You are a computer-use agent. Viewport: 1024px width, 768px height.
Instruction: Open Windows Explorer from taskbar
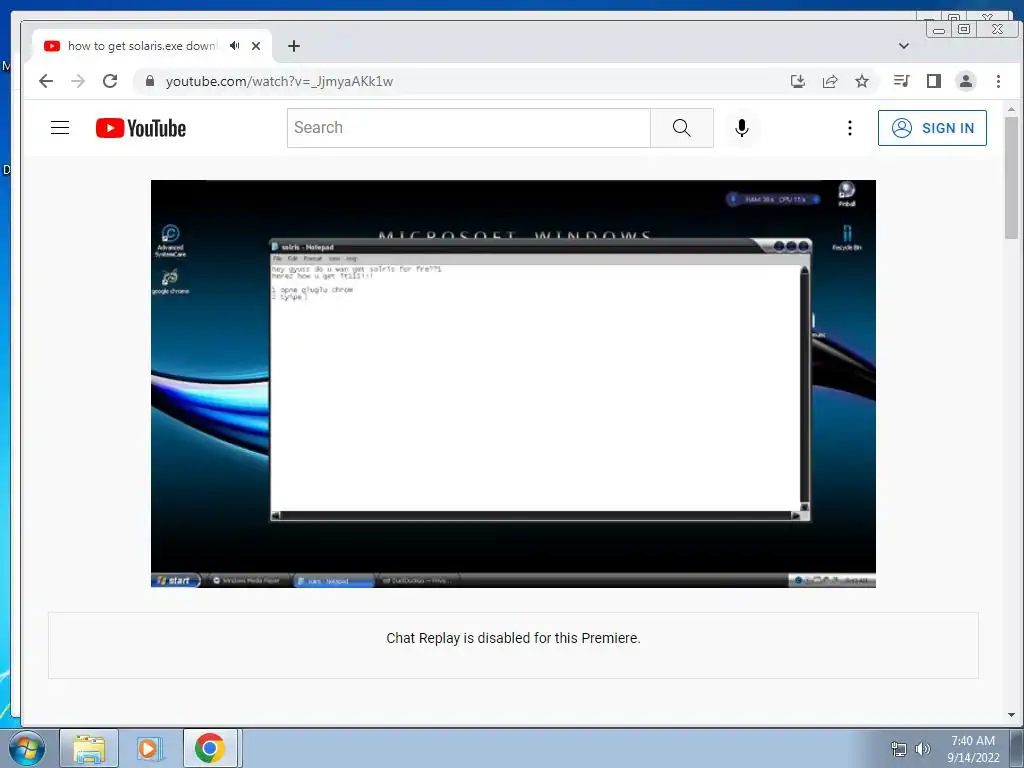(x=89, y=748)
